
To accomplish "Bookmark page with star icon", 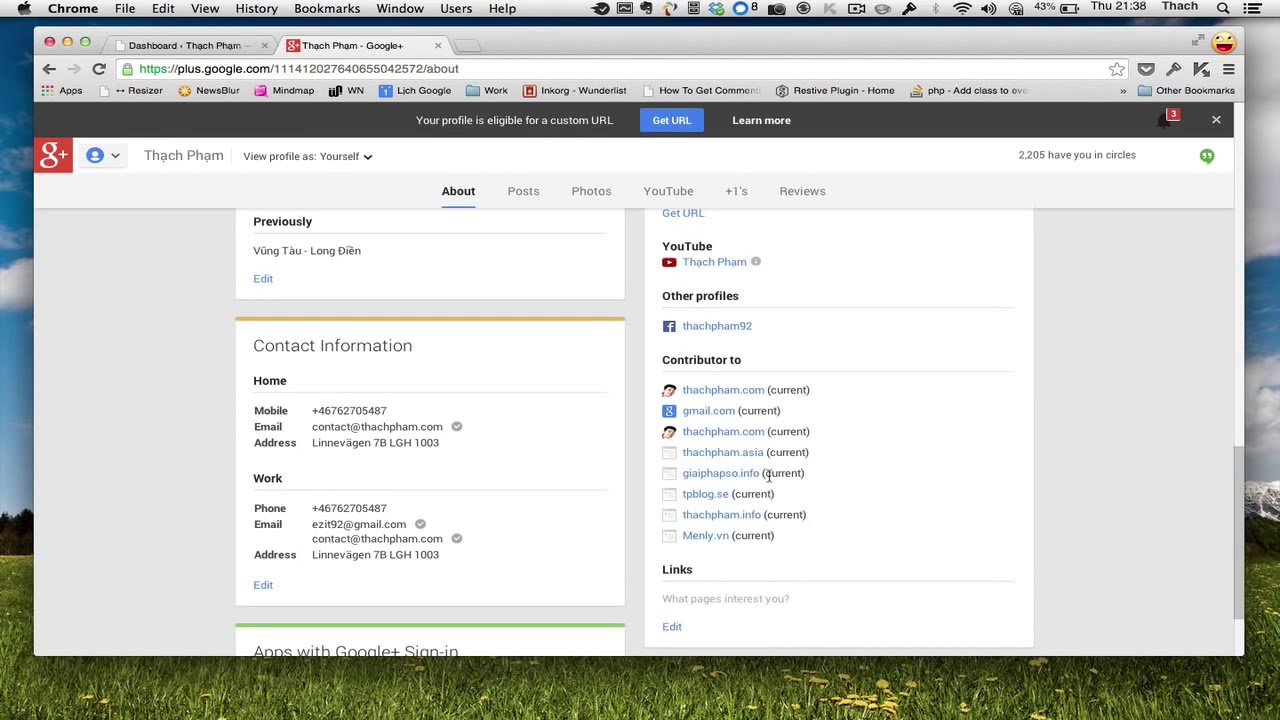I will pos(1116,69).
